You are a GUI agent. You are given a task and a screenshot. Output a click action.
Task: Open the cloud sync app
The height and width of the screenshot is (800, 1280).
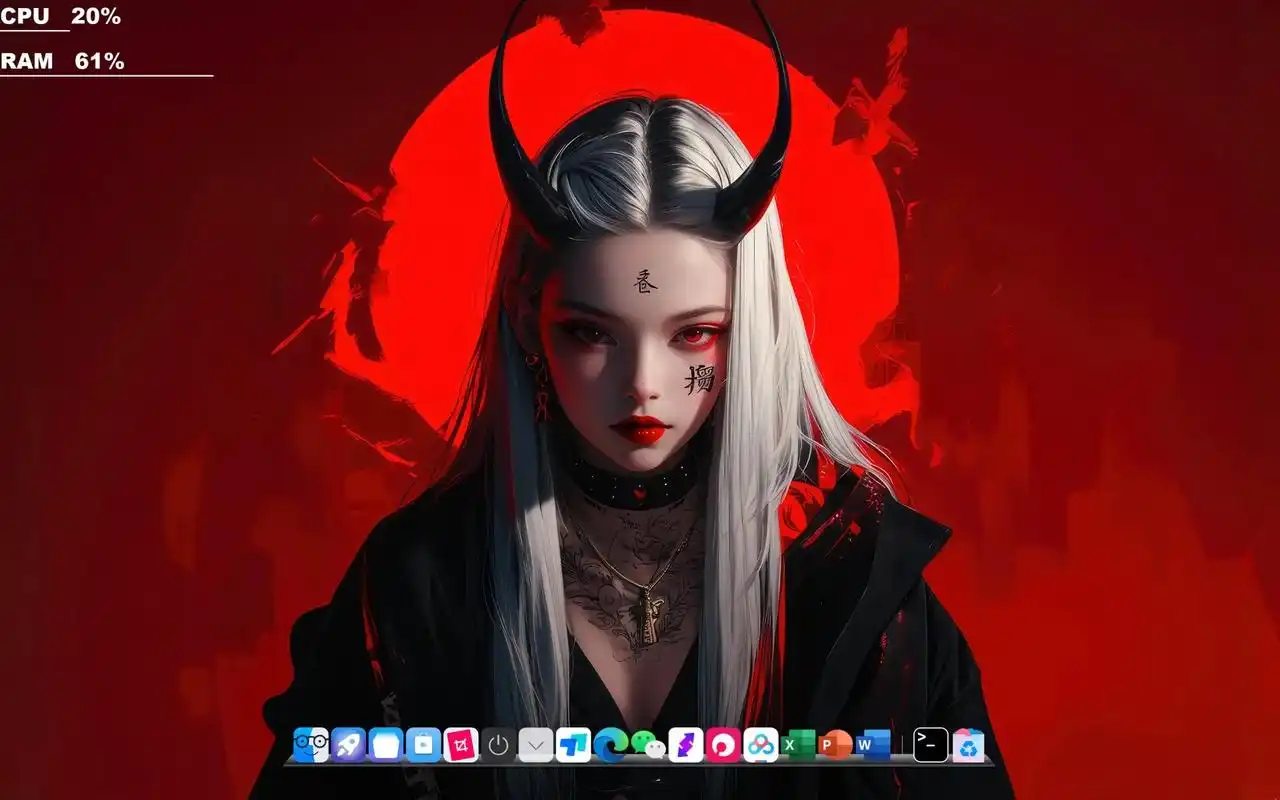click(x=760, y=744)
